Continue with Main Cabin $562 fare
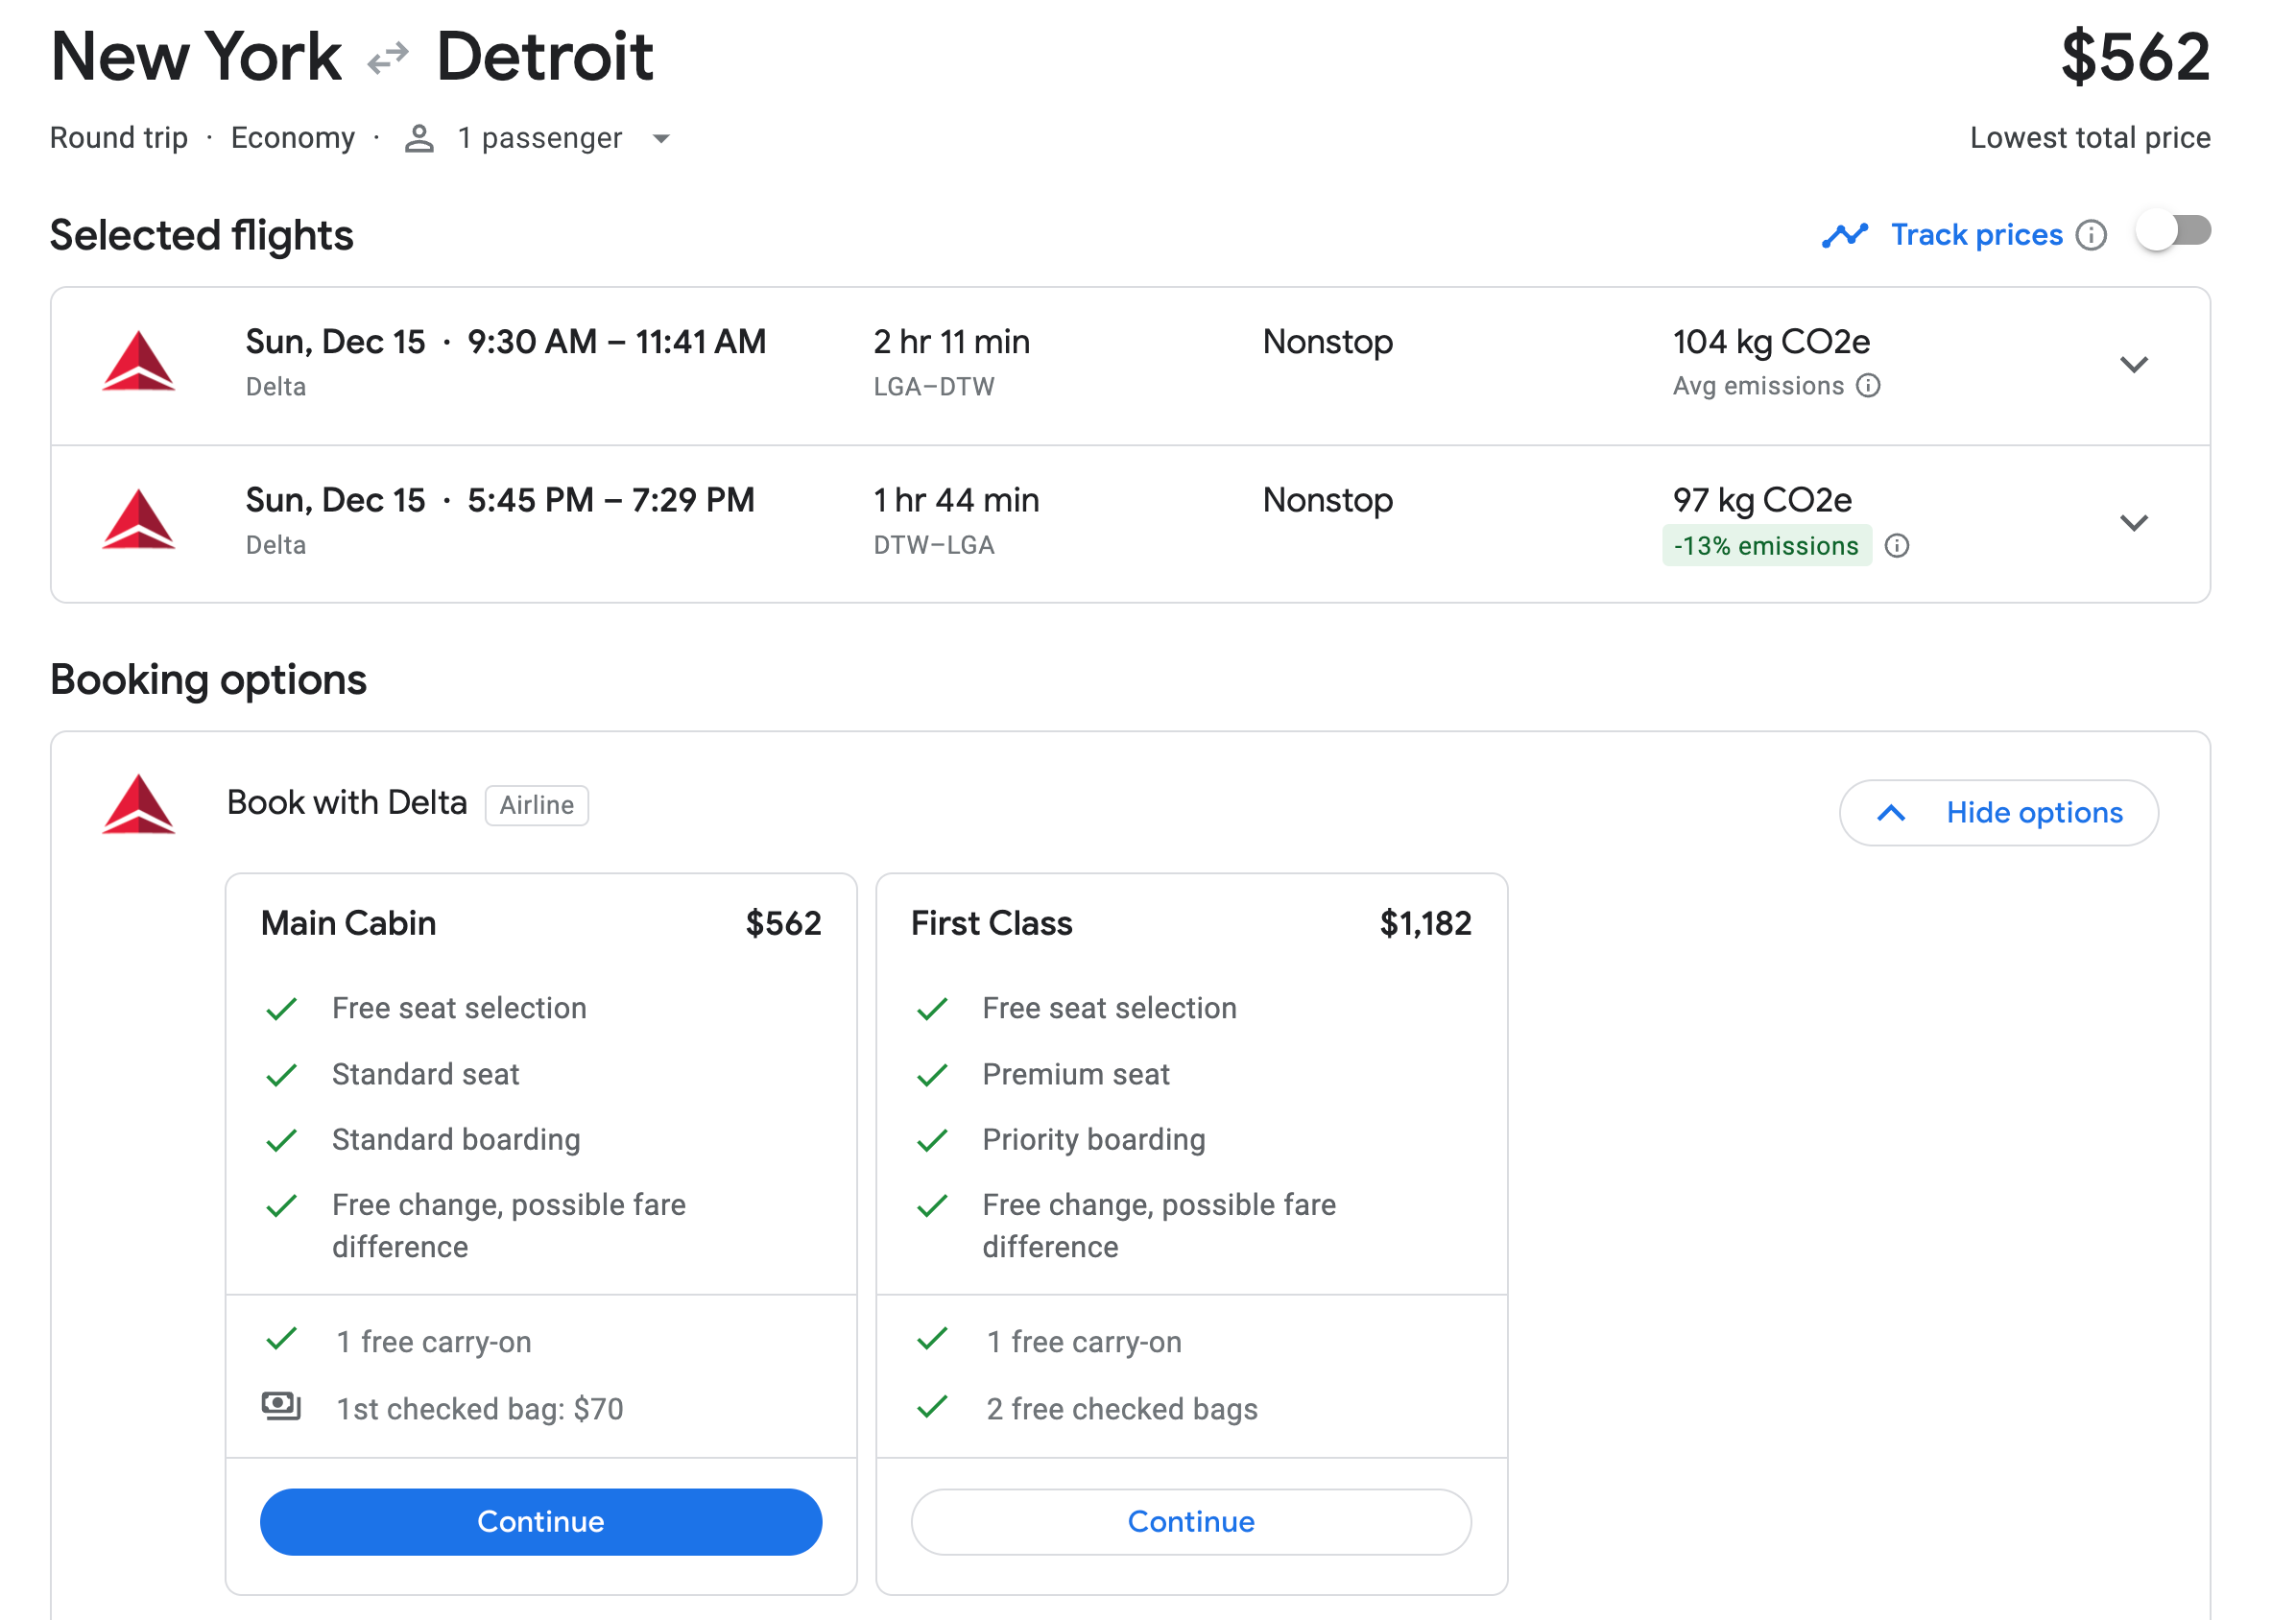This screenshot has width=2296, height=1620. pyautogui.click(x=541, y=1521)
